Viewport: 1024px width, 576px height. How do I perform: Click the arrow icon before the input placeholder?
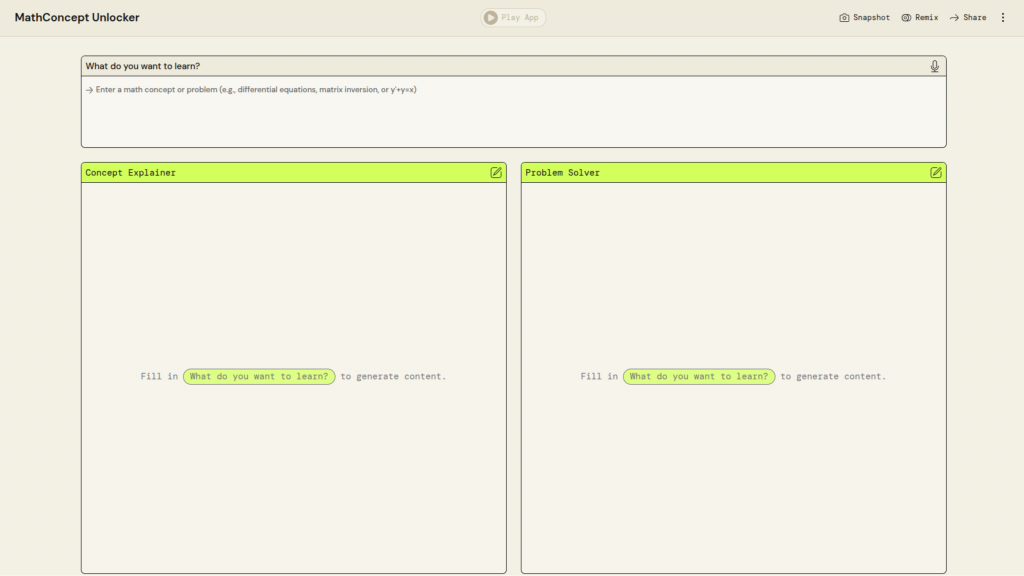[89, 90]
